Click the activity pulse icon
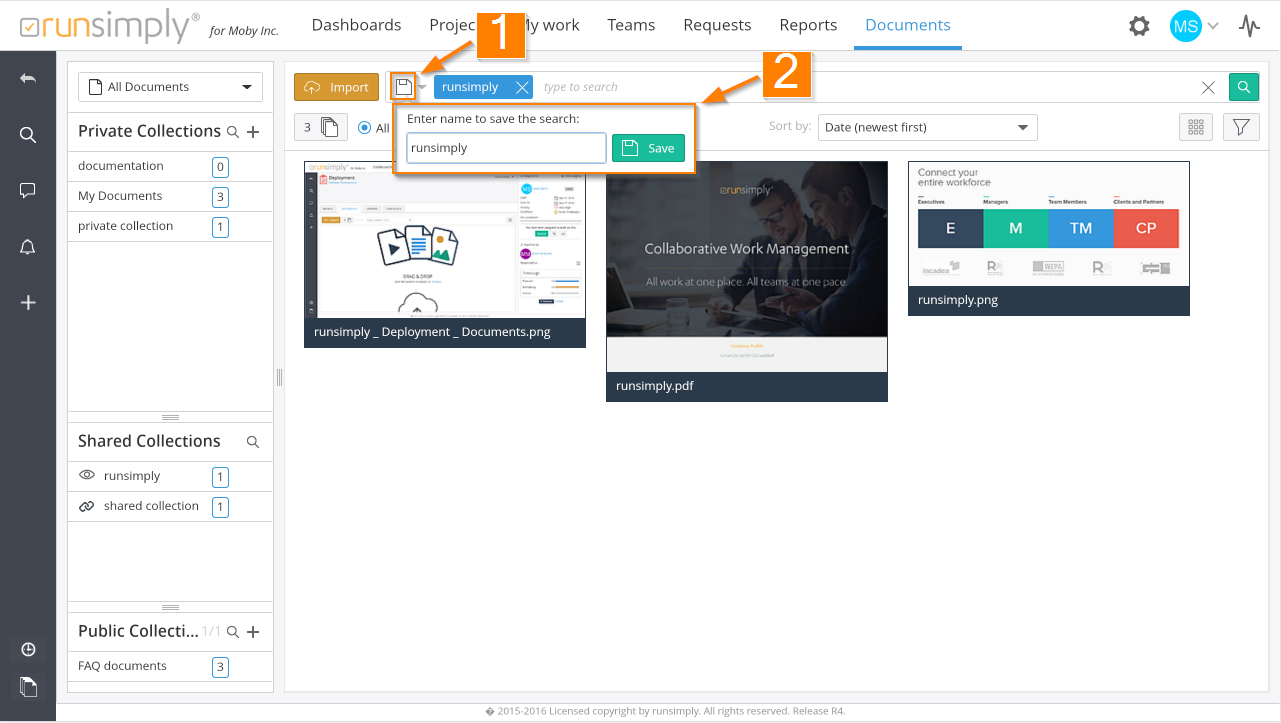Viewport: 1281px width, 723px height. [1249, 26]
